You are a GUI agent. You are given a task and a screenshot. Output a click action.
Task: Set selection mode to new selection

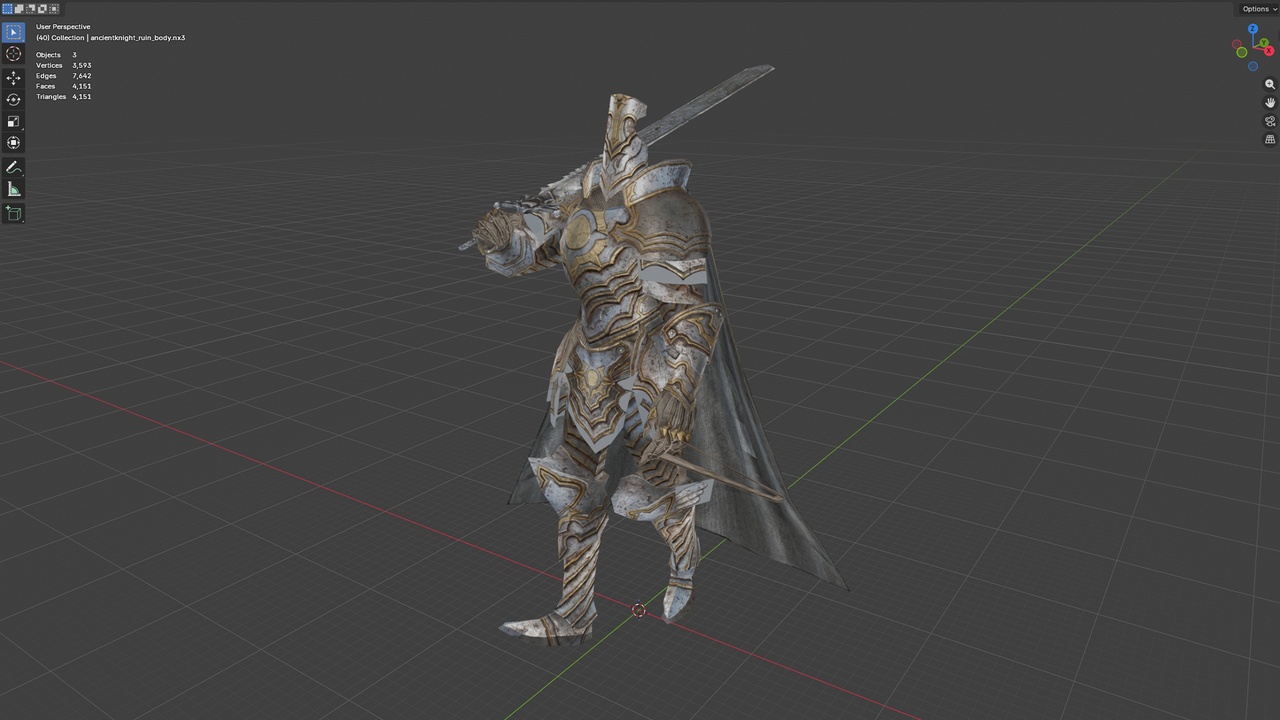coord(7,8)
